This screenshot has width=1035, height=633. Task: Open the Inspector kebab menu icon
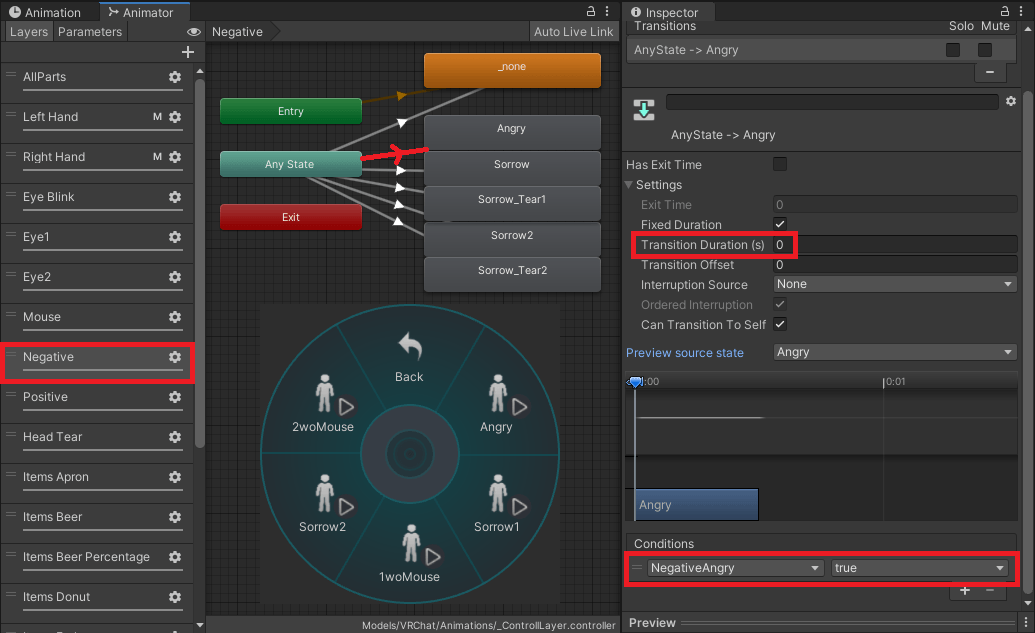point(1023,9)
